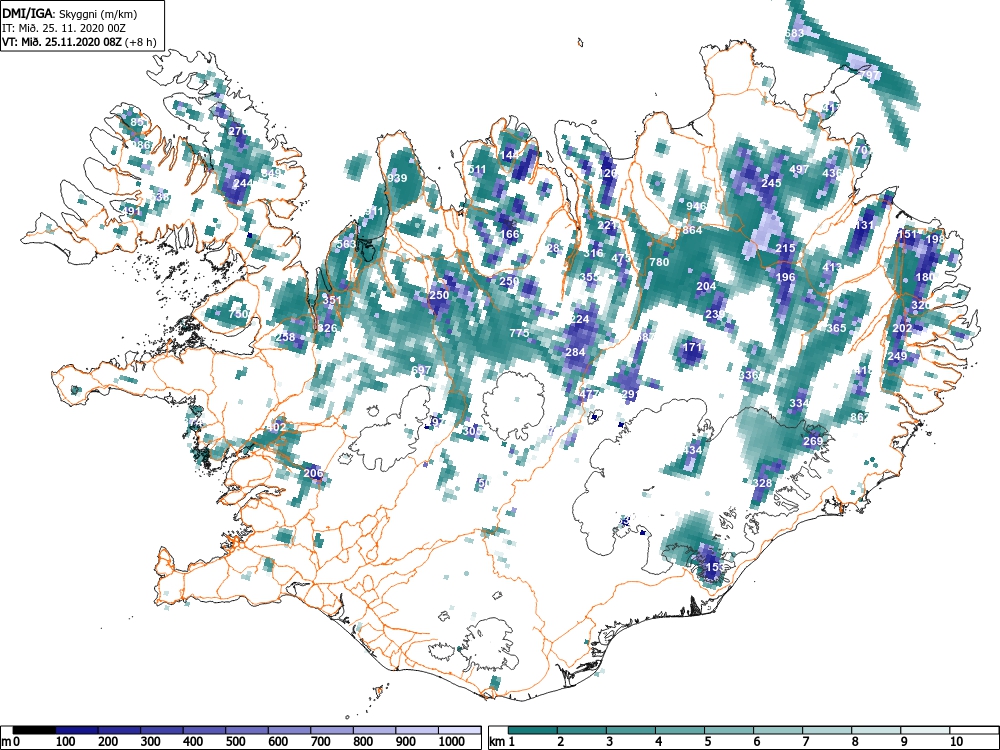Click the "500" meter legend label
The height and width of the screenshot is (750, 1000).
tap(235, 742)
